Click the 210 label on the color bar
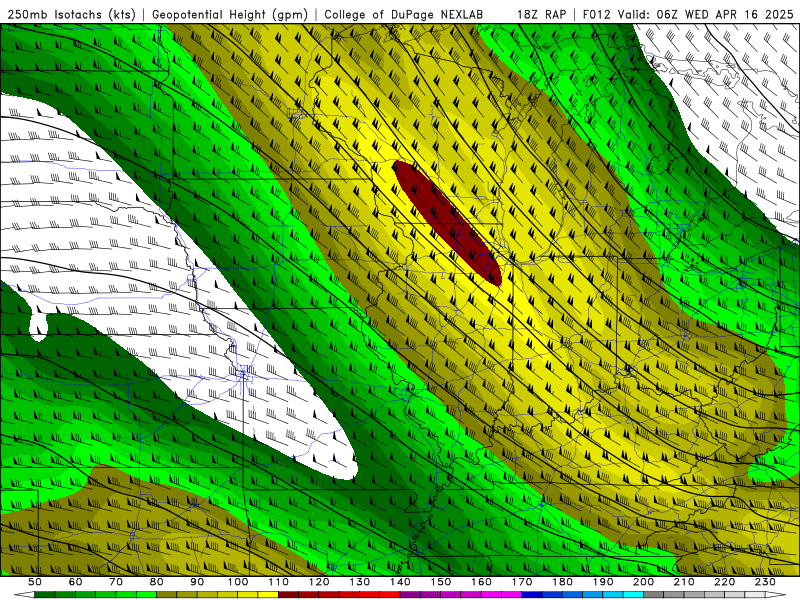The width and height of the screenshot is (800, 600). tap(684, 582)
